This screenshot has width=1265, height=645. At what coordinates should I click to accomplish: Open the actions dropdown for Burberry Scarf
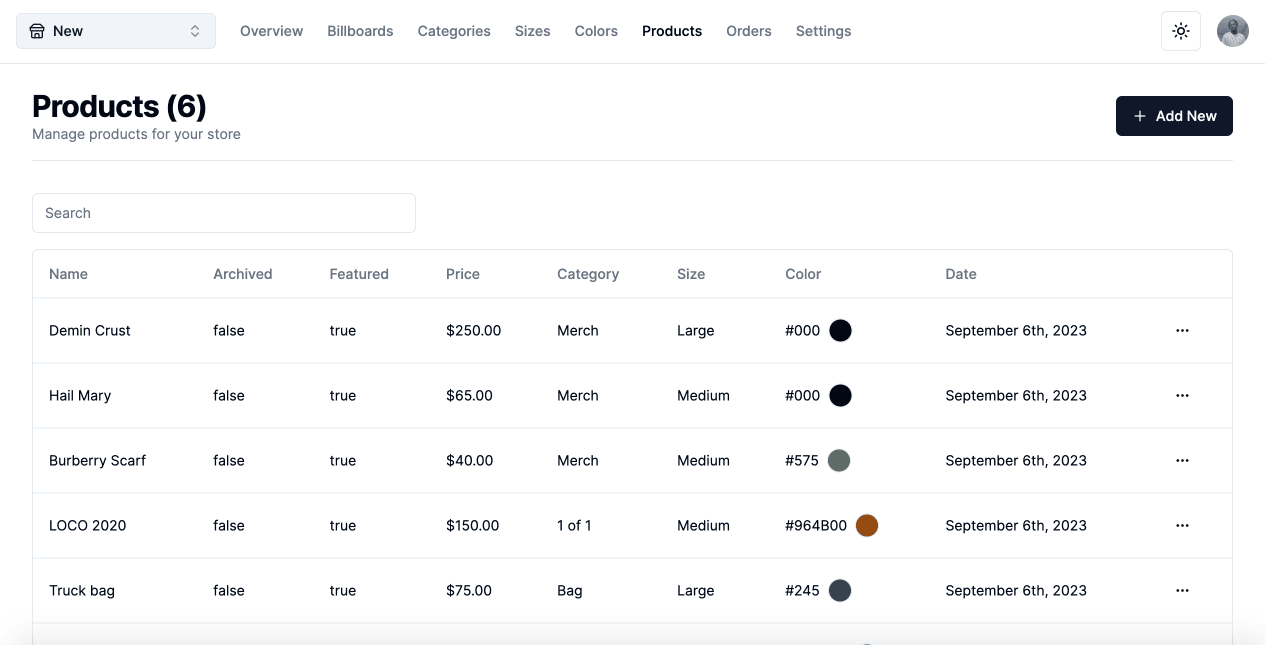tap(1182, 460)
